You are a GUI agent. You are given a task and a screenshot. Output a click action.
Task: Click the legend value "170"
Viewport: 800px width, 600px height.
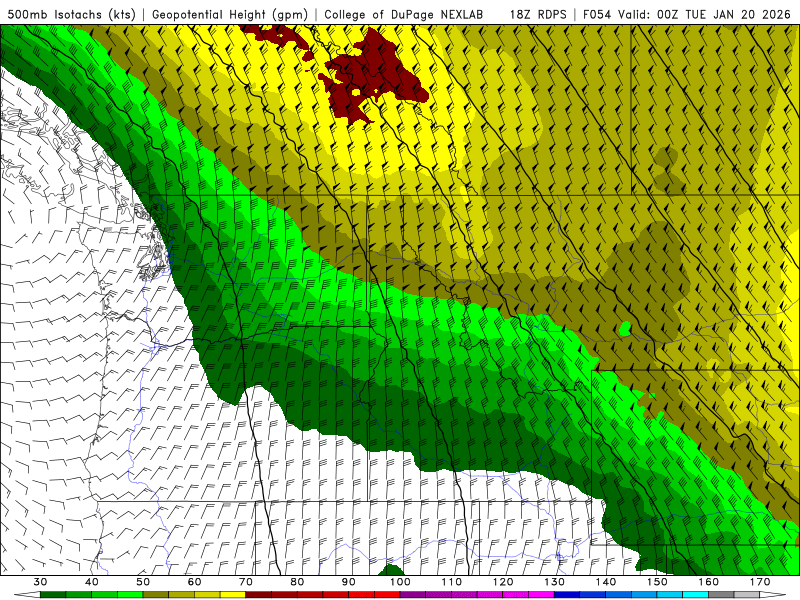pyautogui.click(x=760, y=582)
